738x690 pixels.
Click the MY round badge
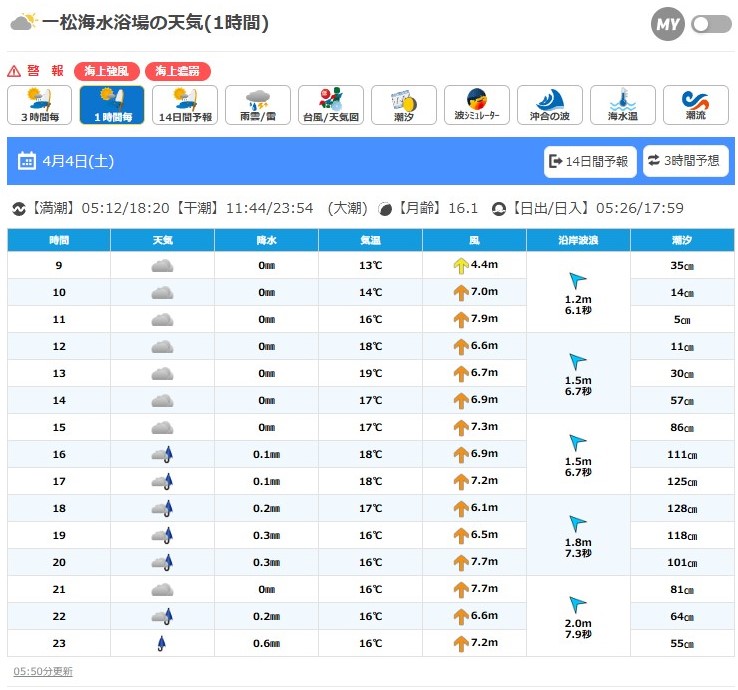pyautogui.click(x=667, y=24)
